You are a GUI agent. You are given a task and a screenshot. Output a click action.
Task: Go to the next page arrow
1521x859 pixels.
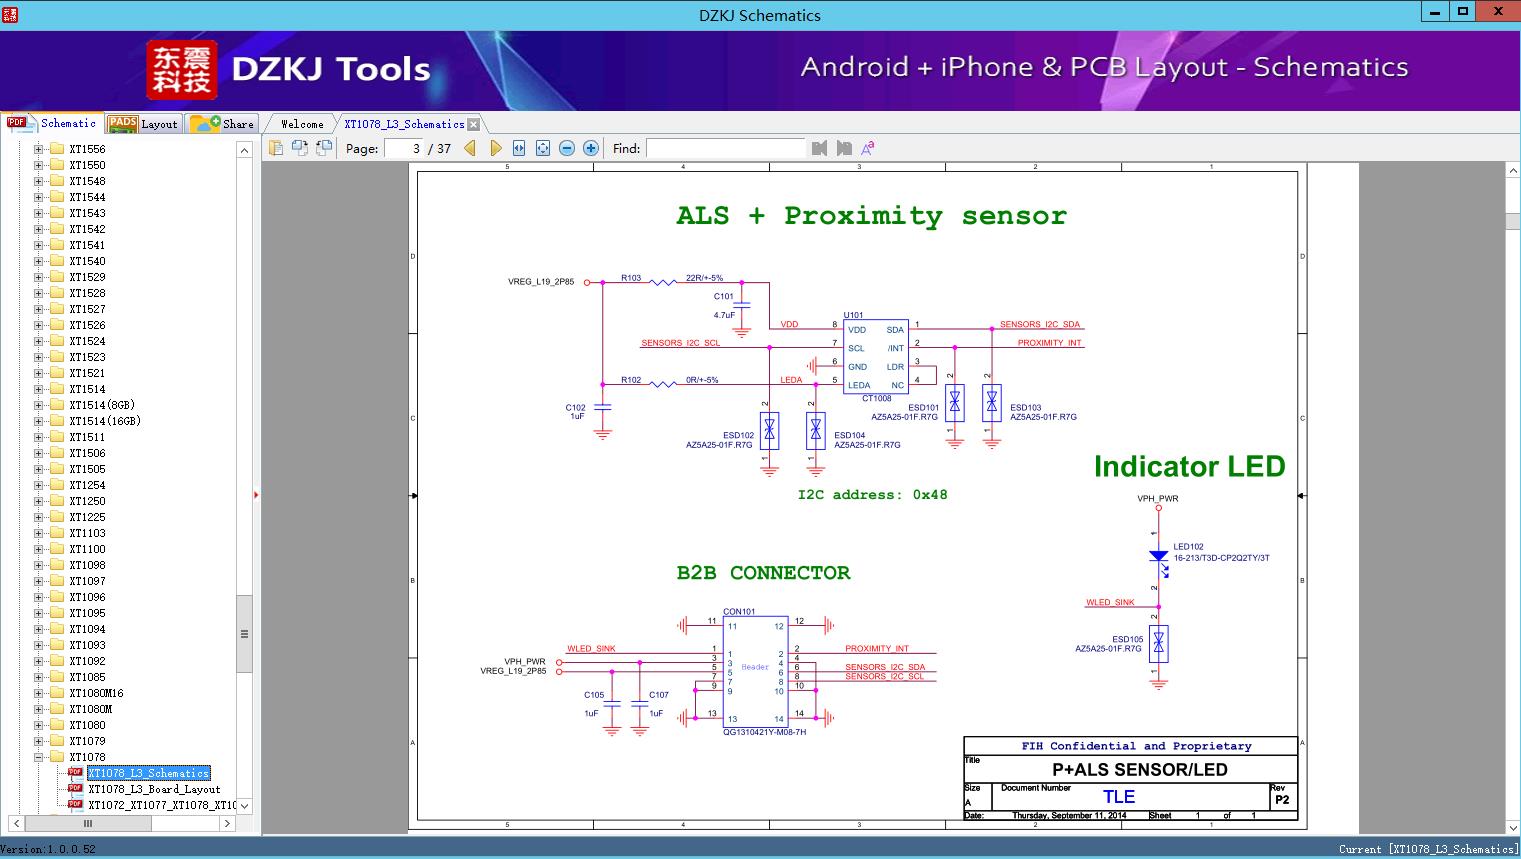(495, 148)
